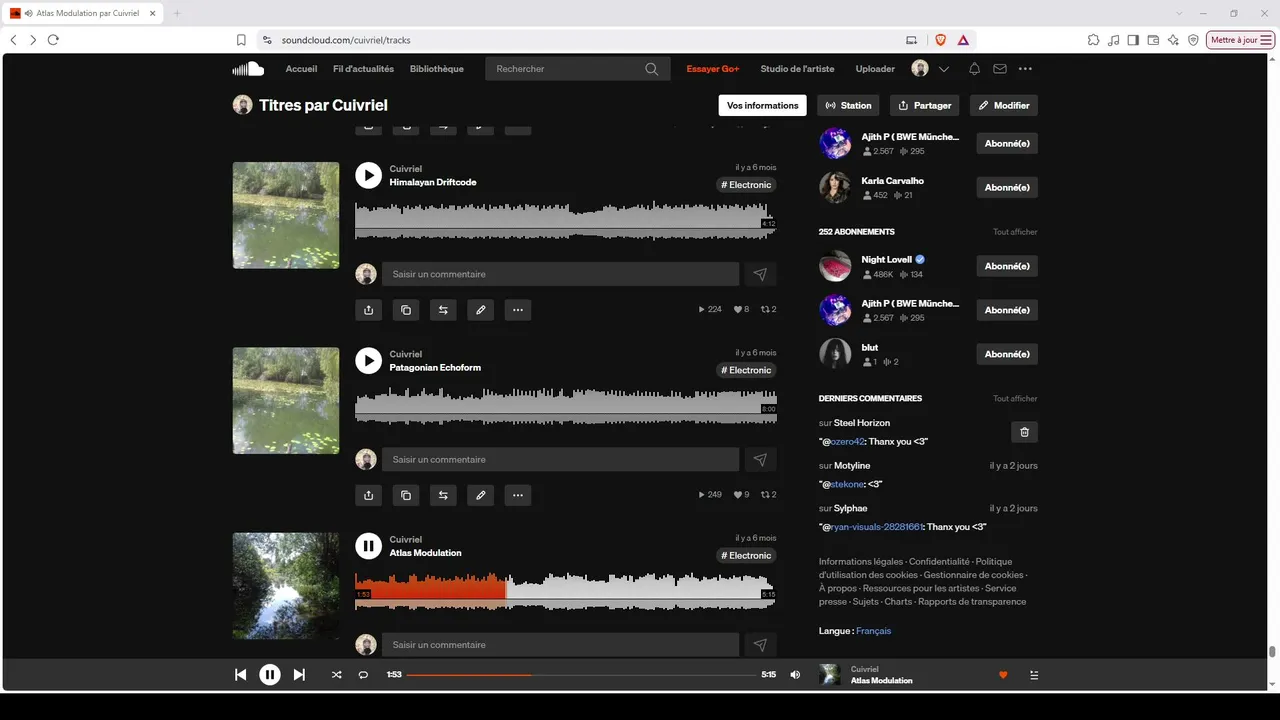
Task: Open the browser Mettre à jour menu
Action: [1241, 40]
